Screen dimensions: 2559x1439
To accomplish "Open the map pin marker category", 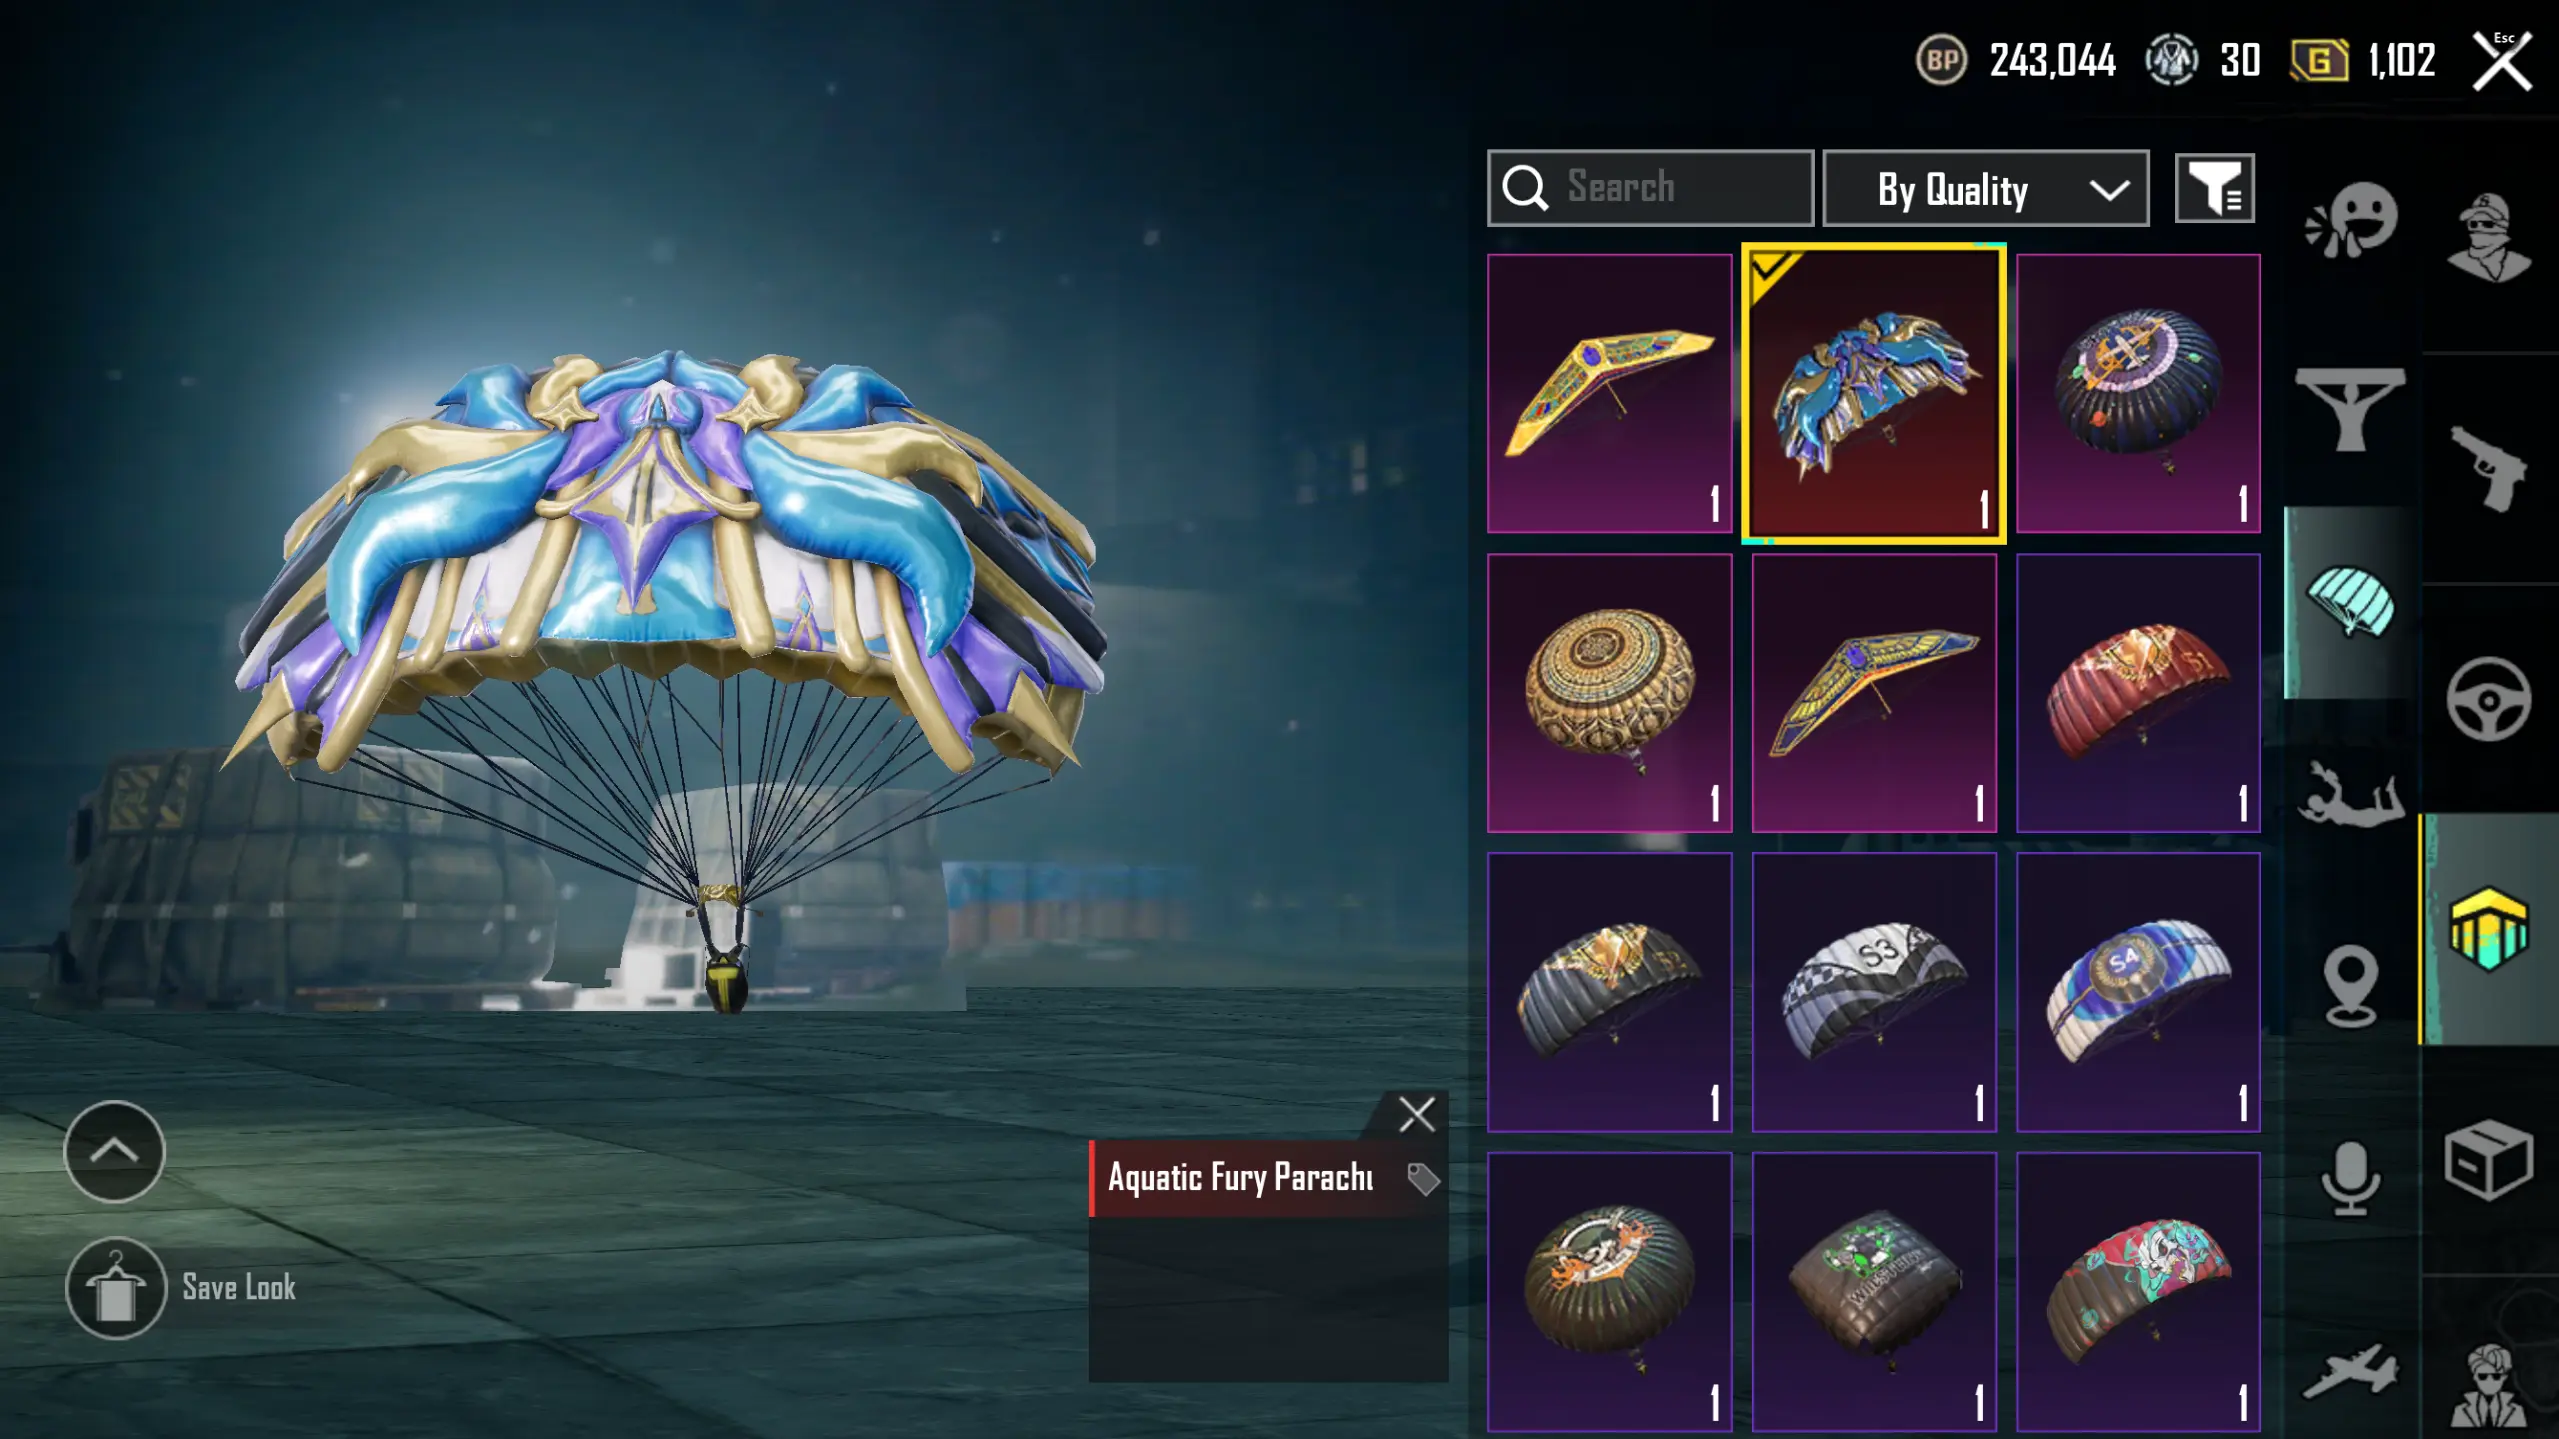I will [x=2351, y=986].
